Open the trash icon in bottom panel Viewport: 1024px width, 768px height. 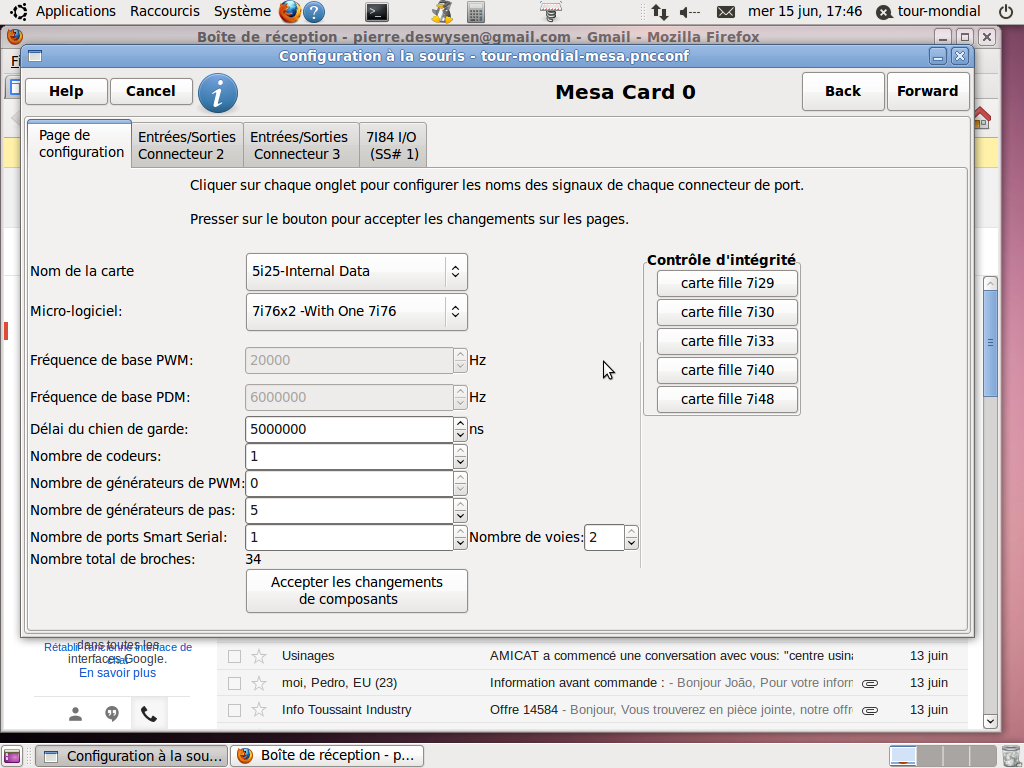point(1010,756)
